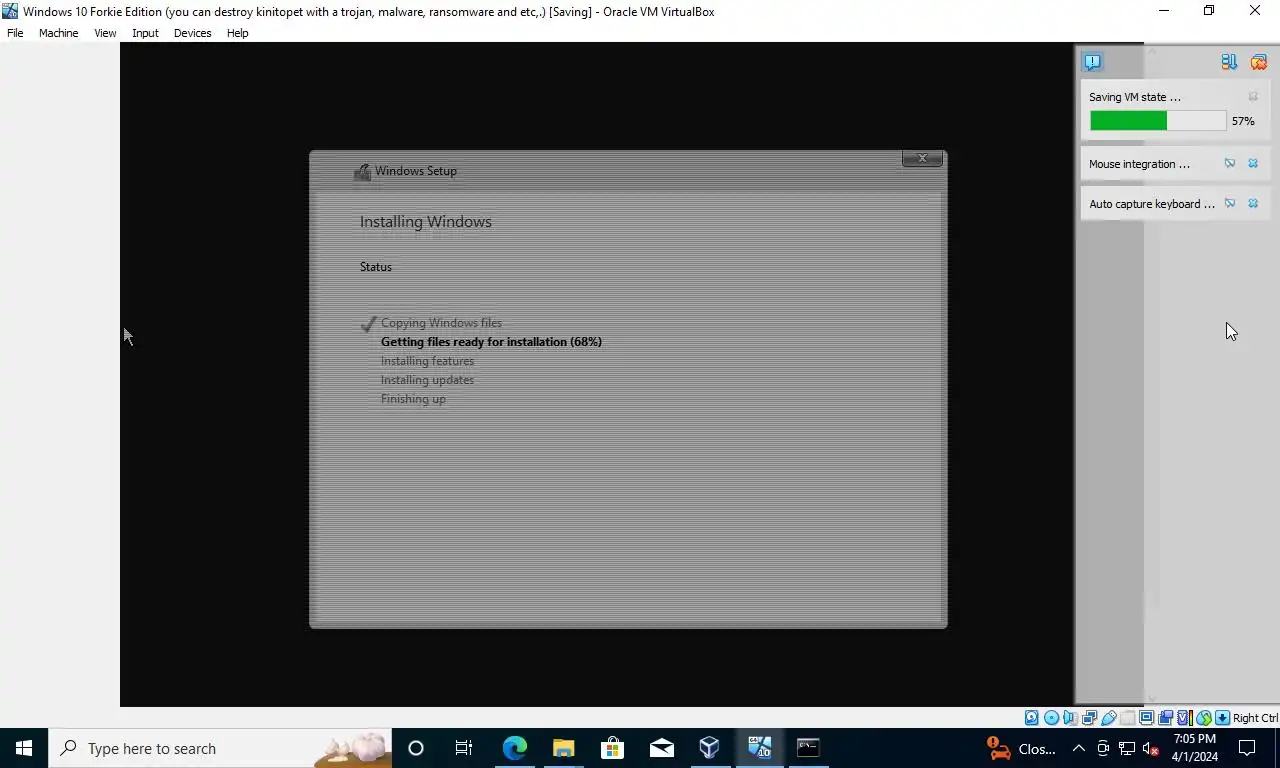Screen dimensions: 1280x768
Task: Open Microsoft Store from the taskbar
Action: pos(612,748)
